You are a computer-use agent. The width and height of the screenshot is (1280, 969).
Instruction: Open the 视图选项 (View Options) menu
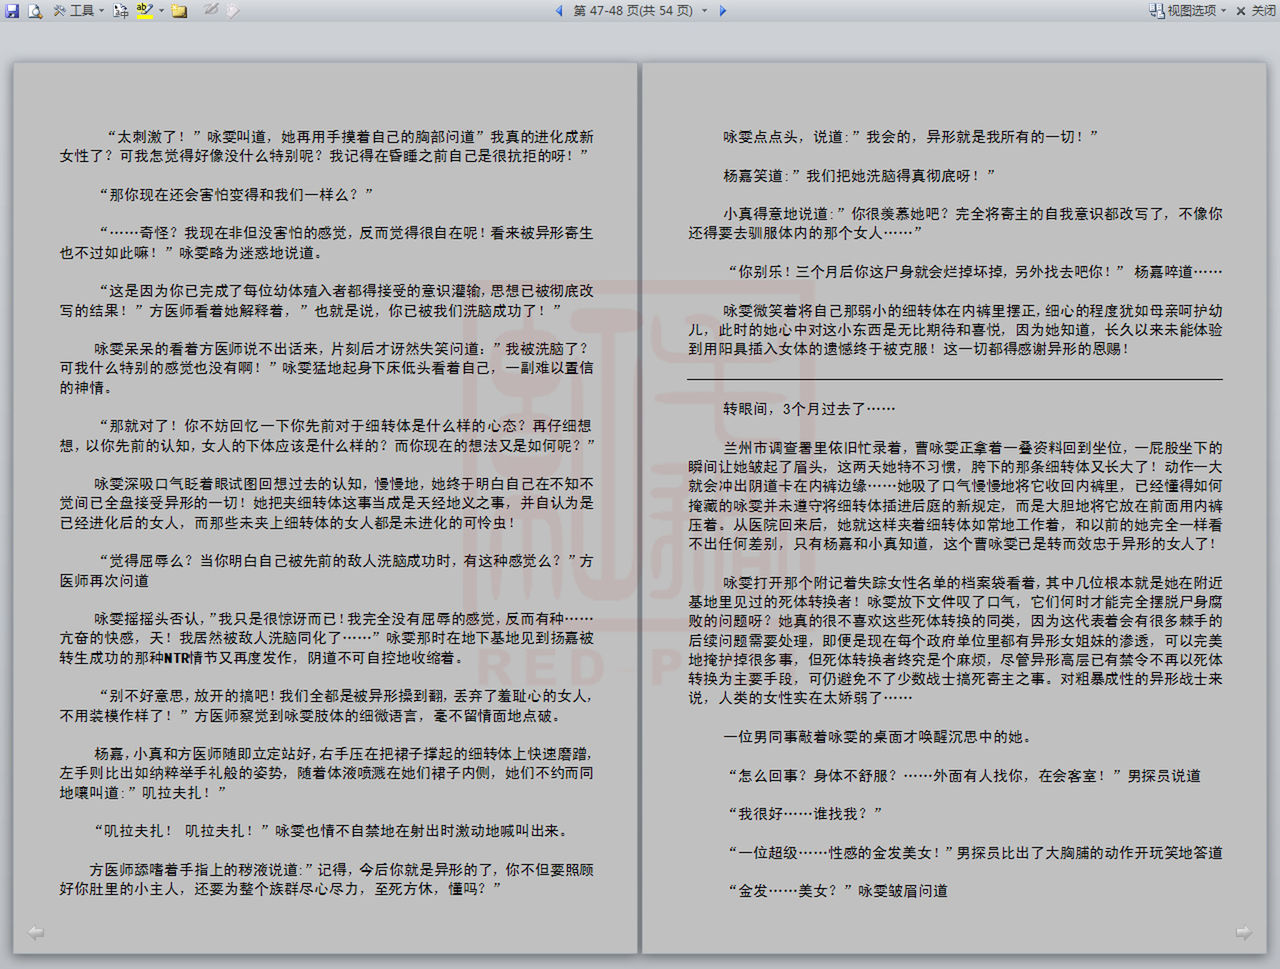[x=1190, y=11]
